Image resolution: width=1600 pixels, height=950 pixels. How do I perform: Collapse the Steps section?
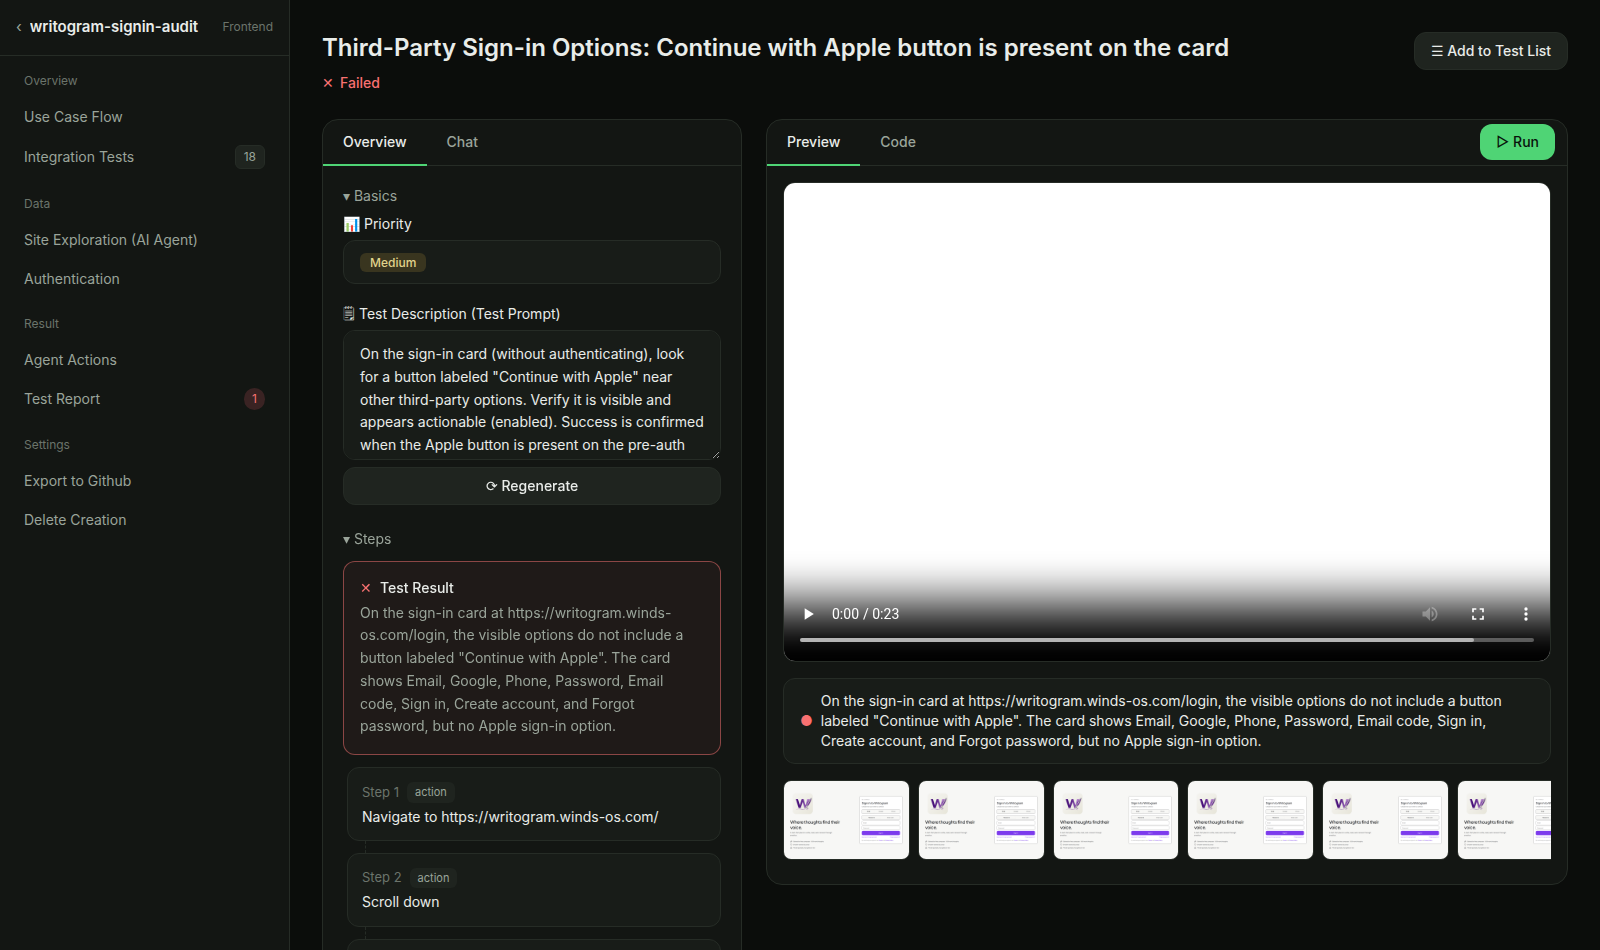[367, 539]
